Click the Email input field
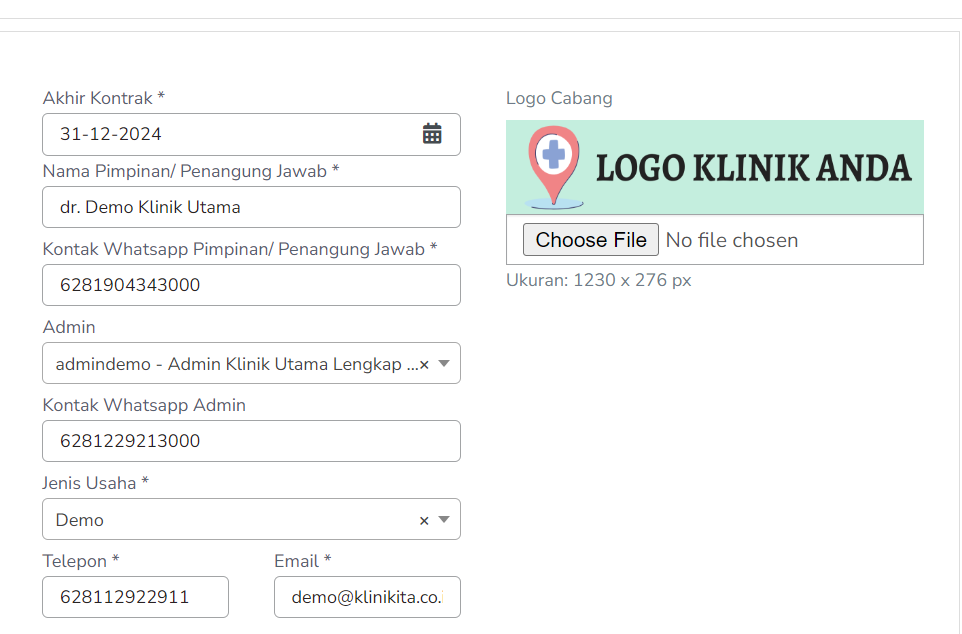962x634 pixels. click(x=367, y=597)
